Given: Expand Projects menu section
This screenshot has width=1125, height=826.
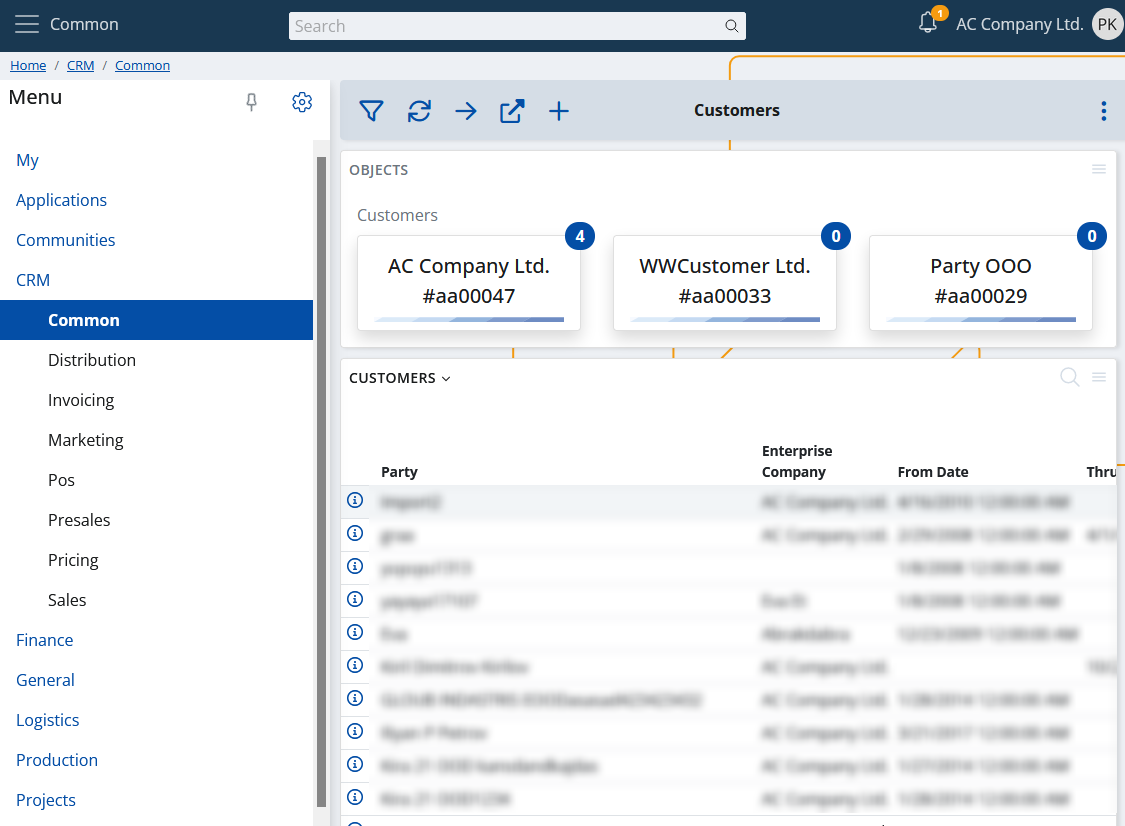Looking at the screenshot, I should click(46, 800).
